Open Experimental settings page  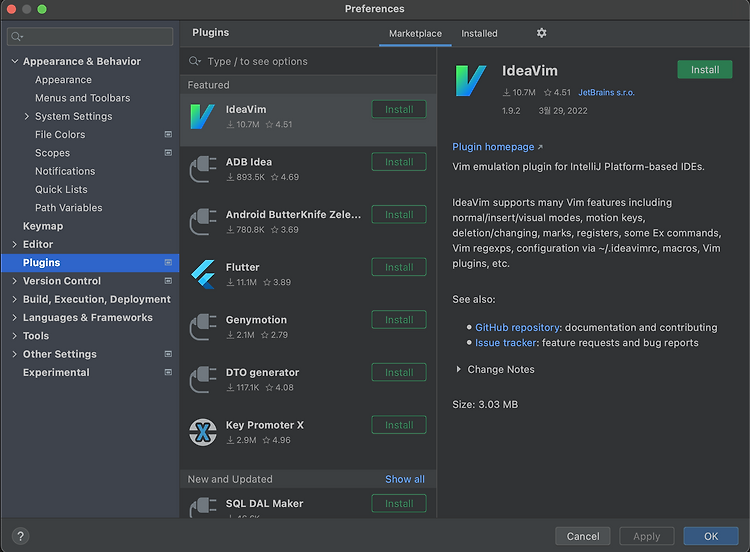[56, 373]
